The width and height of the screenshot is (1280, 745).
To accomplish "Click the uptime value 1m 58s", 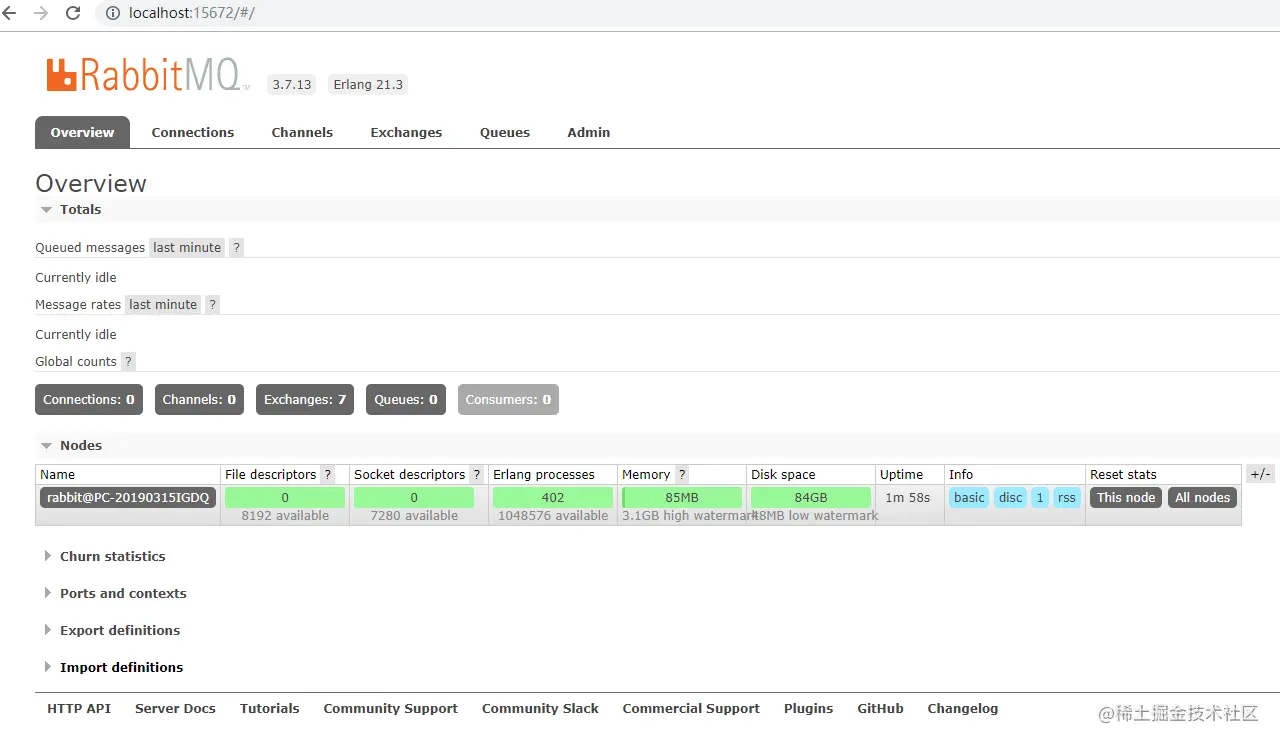I will click(908, 498).
